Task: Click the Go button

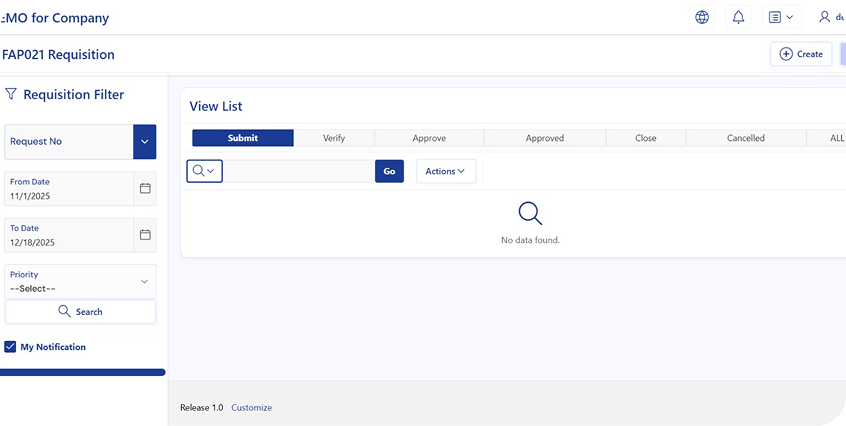Action: [x=389, y=171]
